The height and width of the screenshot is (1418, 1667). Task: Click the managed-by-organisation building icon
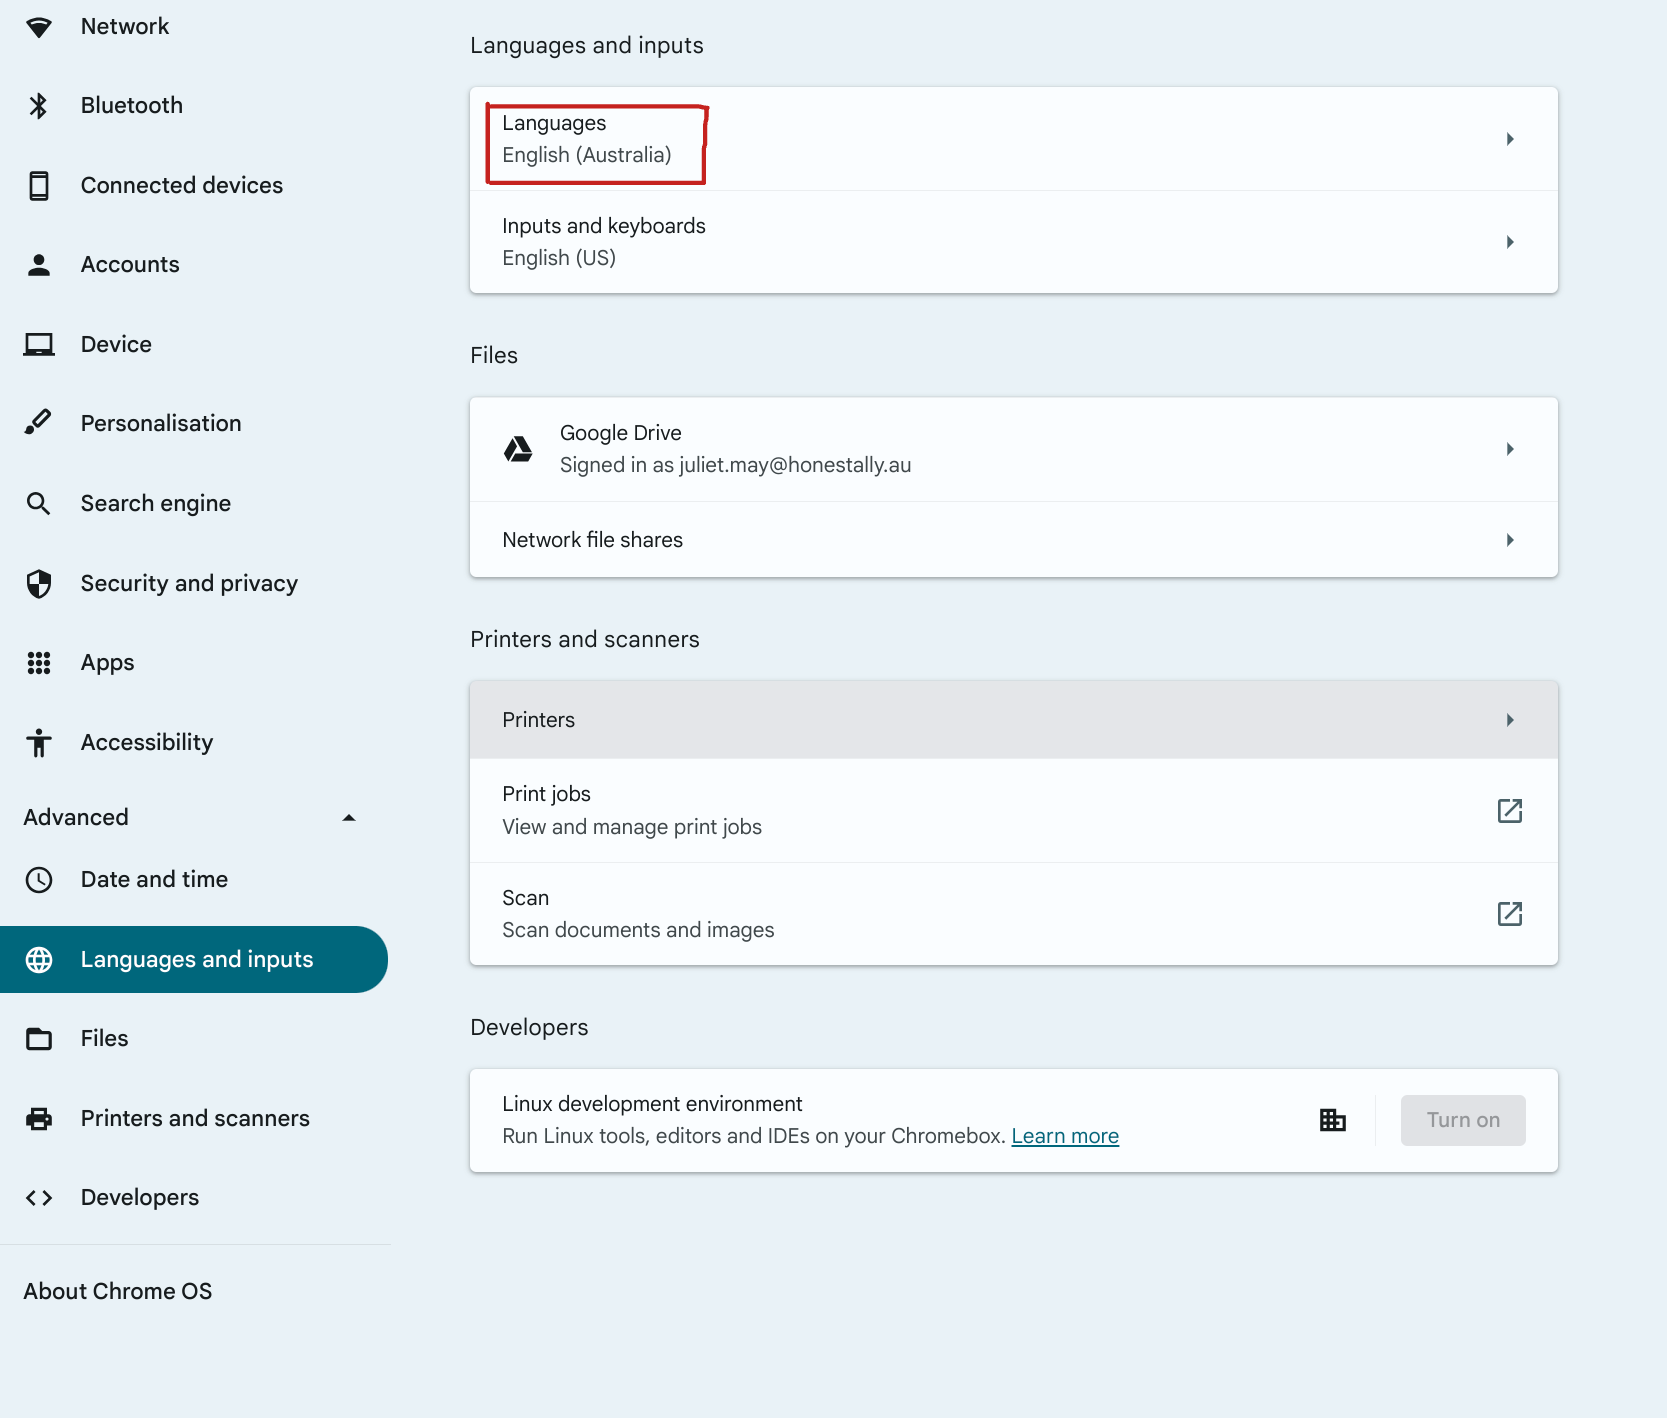[1332, 1120]
